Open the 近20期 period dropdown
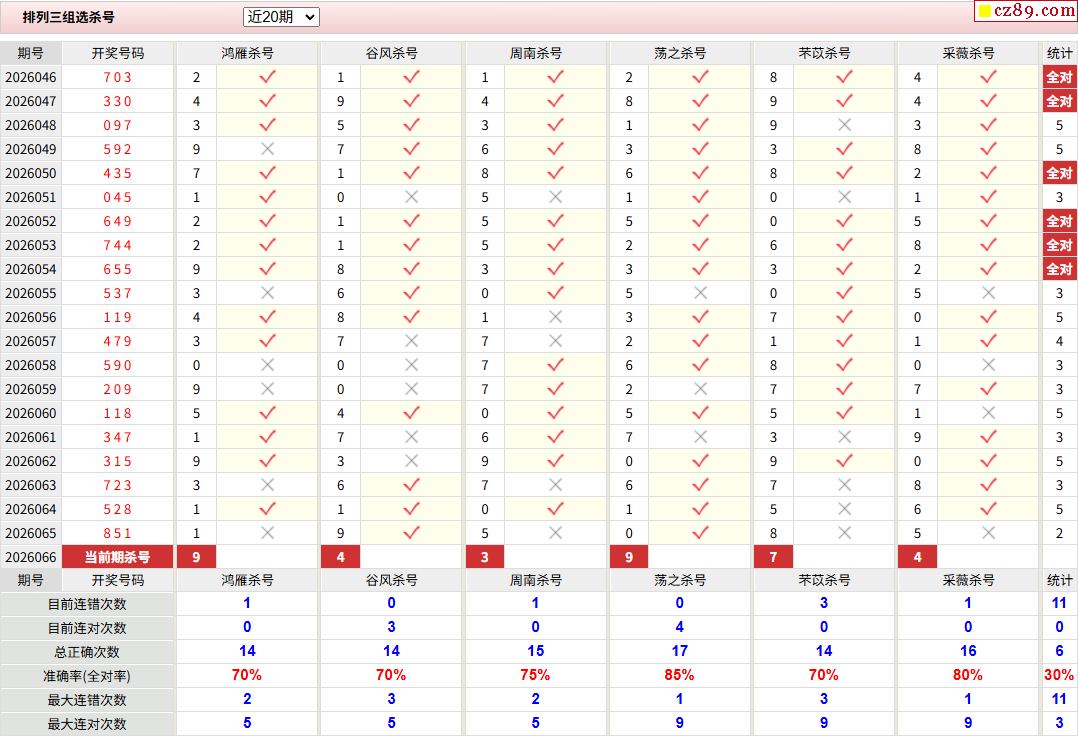 tap(281, 17)
